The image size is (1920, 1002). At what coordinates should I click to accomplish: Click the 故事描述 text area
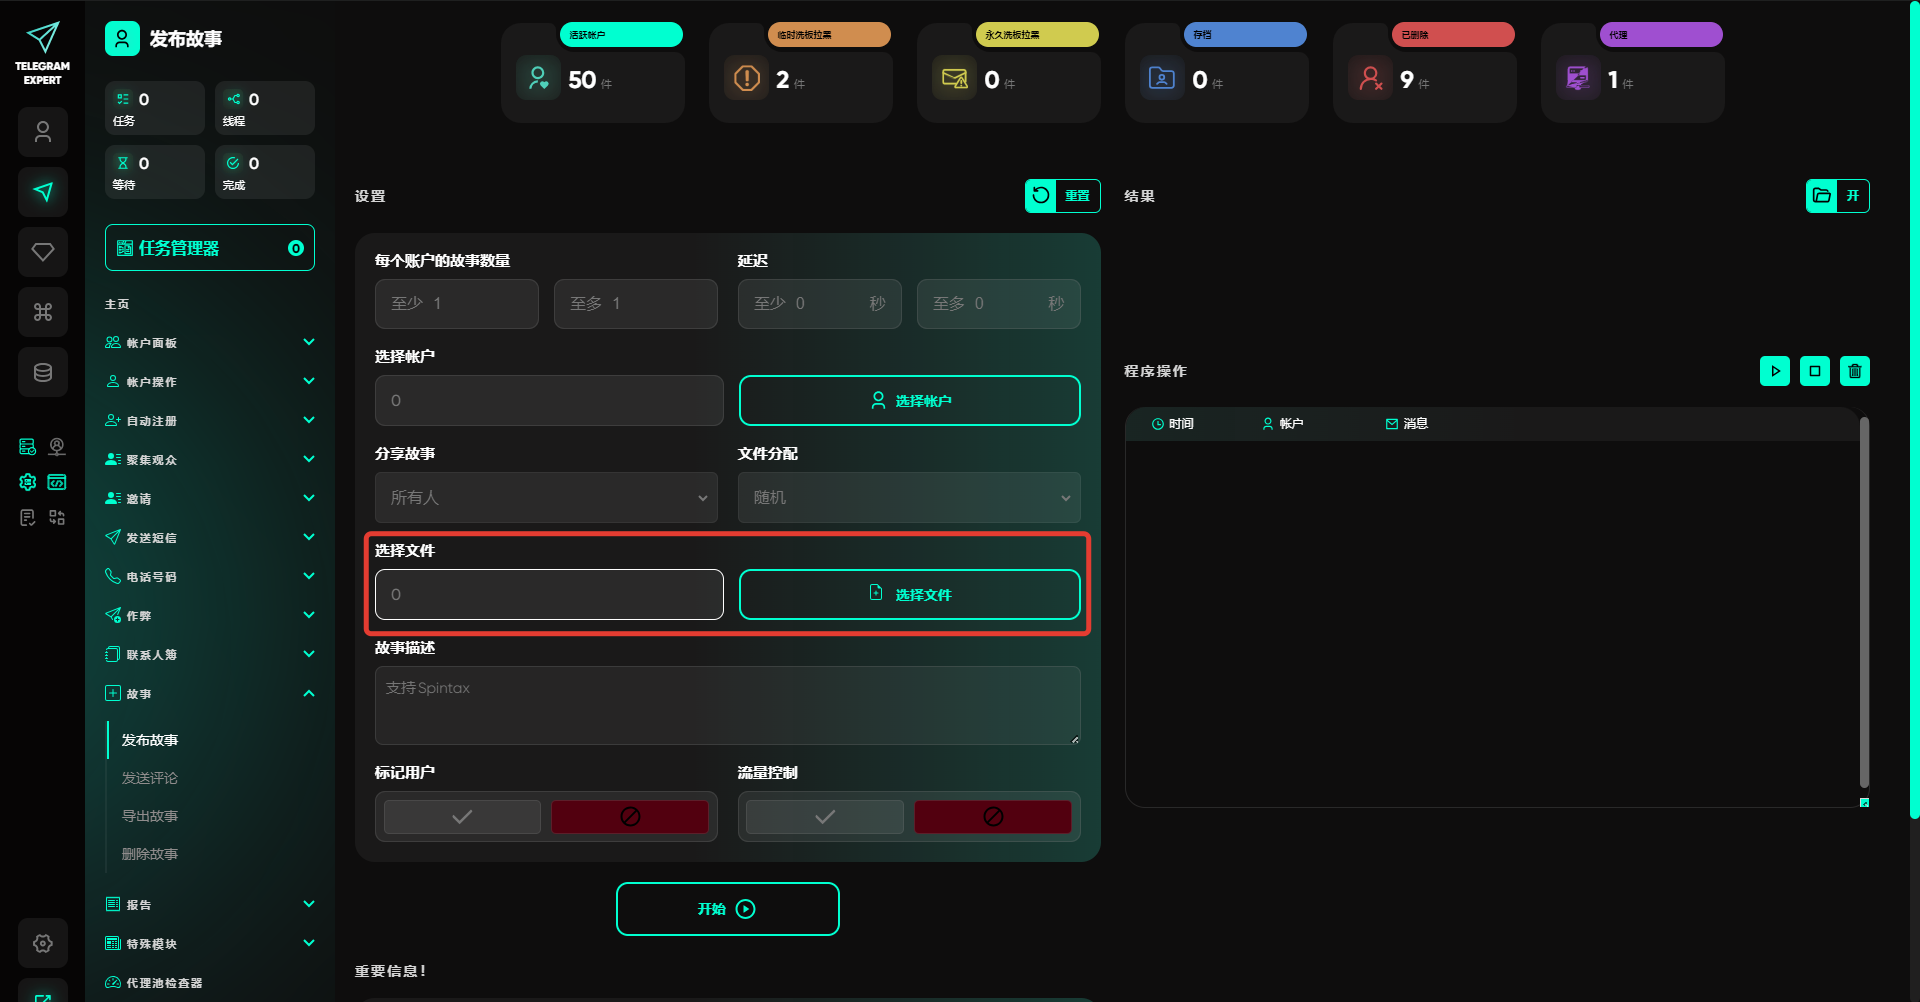[727, 706]
